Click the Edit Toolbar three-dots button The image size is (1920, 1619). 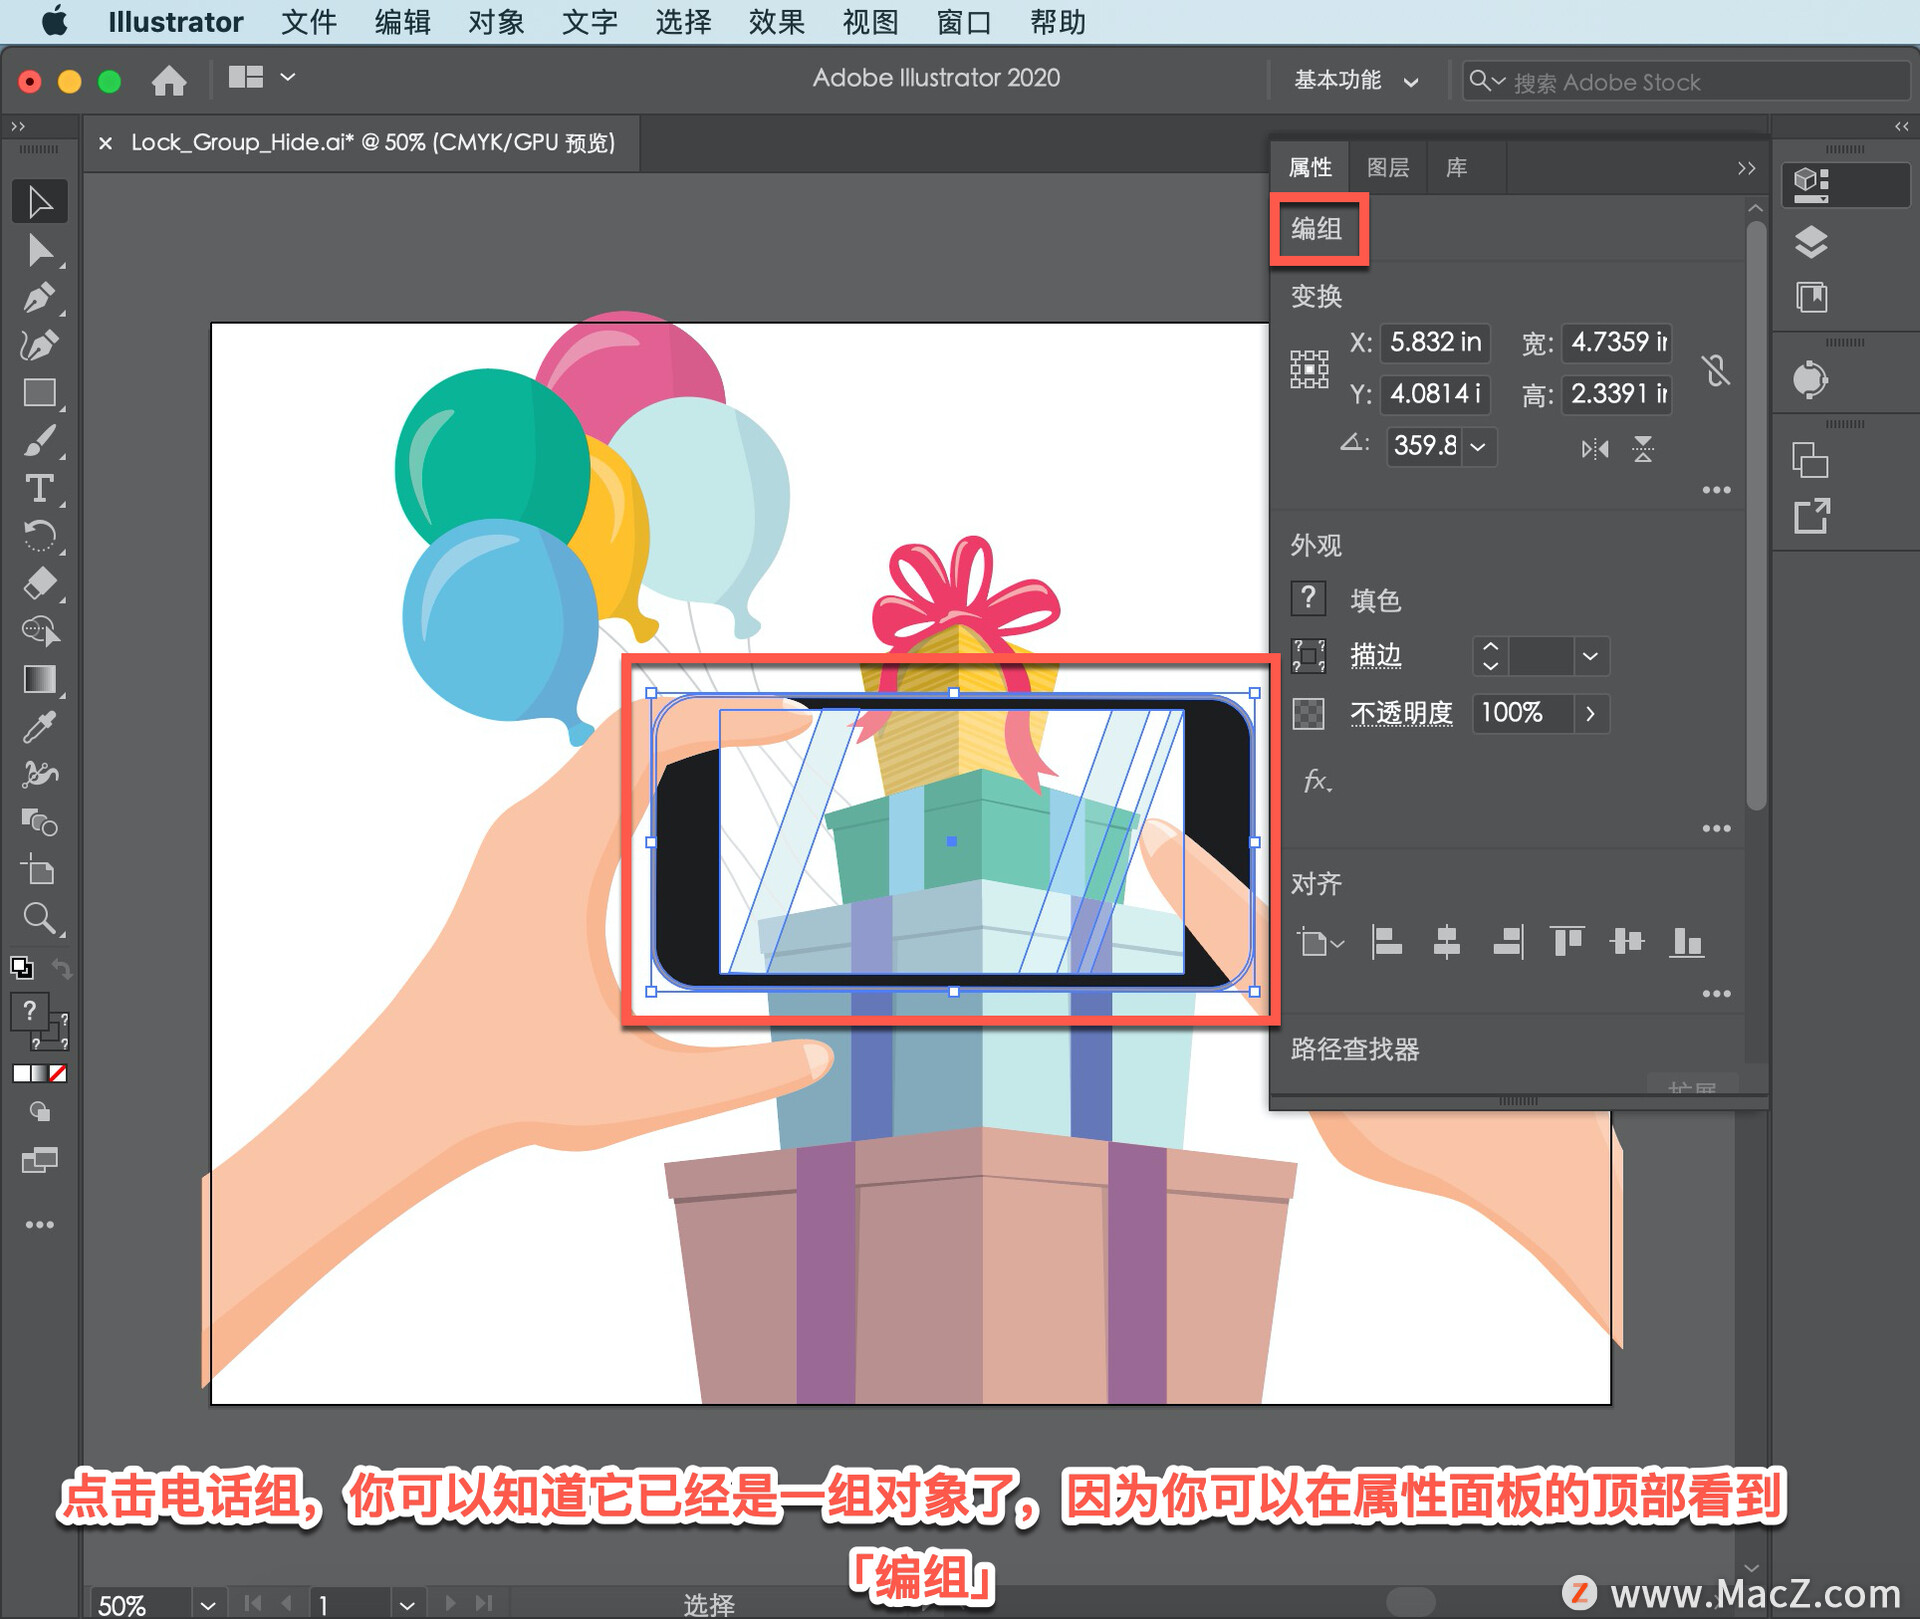click(40, 1225)
